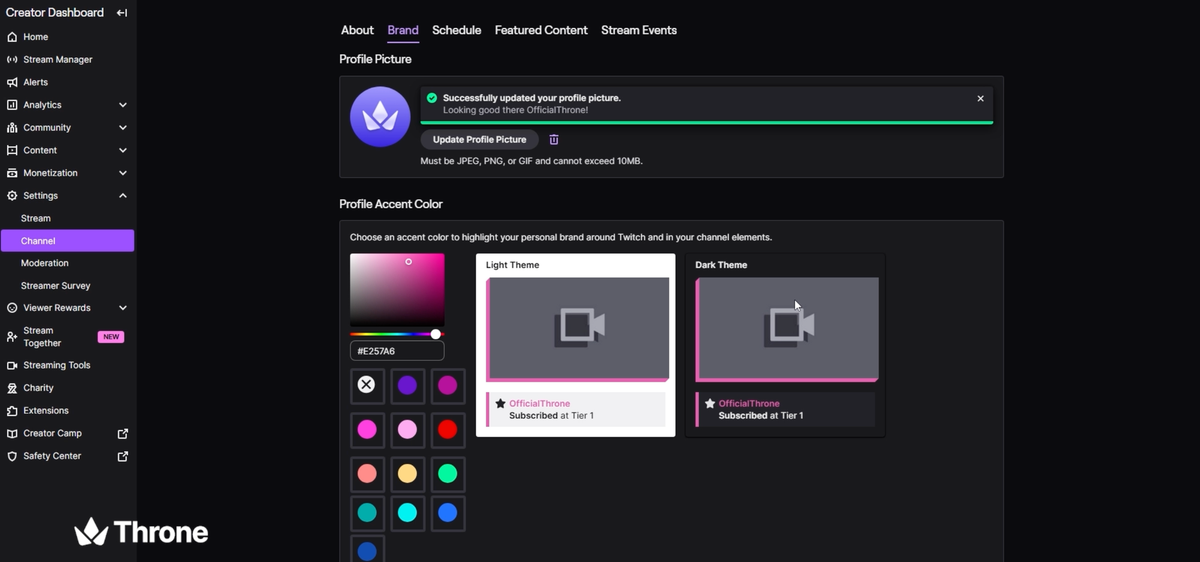Select the salmon accent swatch

pyautogui.click(x=367, y=473)
